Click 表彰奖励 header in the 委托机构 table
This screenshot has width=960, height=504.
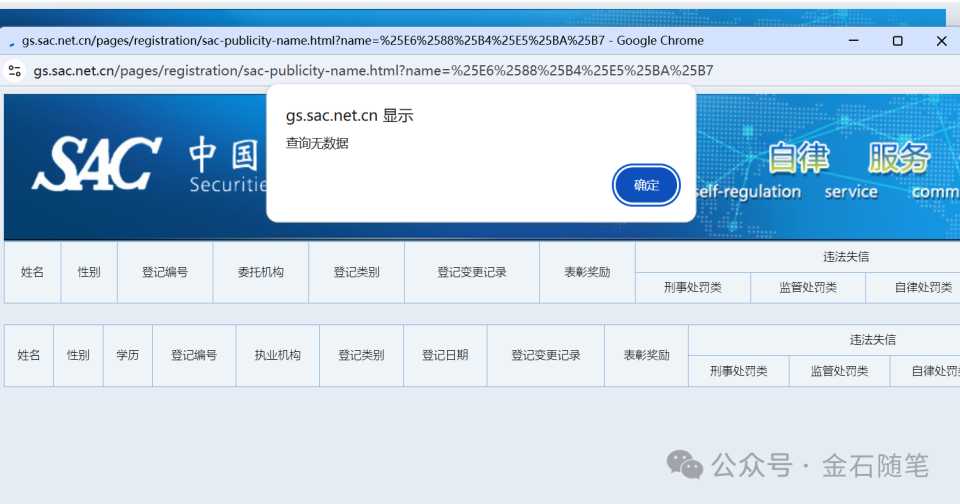pos(587,273)
